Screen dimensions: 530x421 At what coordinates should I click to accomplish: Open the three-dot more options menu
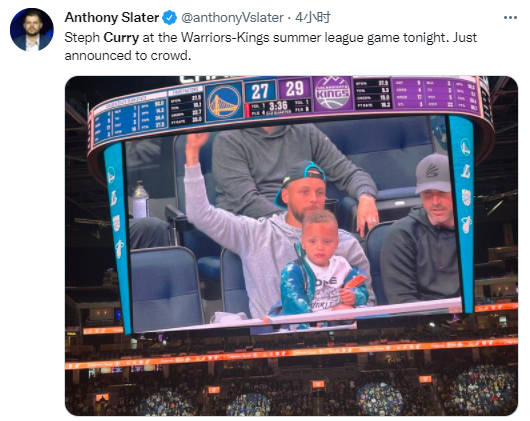(x=510, y=18)
